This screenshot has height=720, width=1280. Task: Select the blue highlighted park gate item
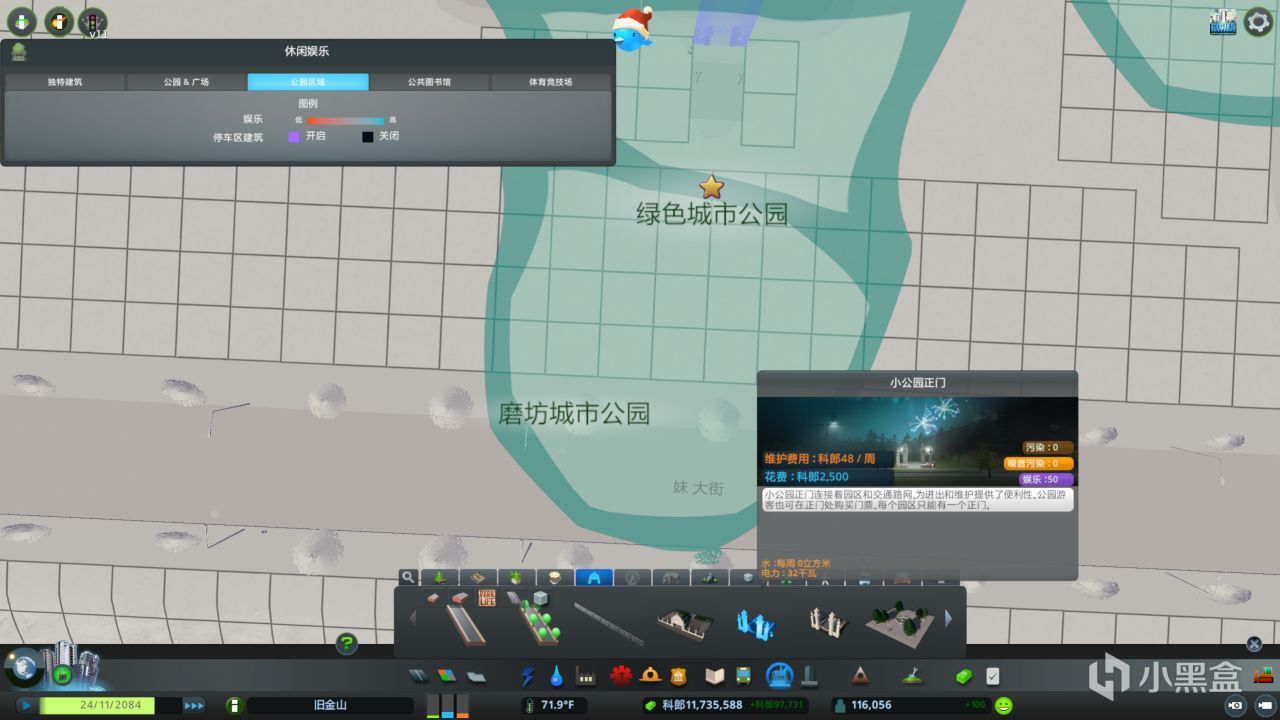pyautogui.click(x=757, y=624)
